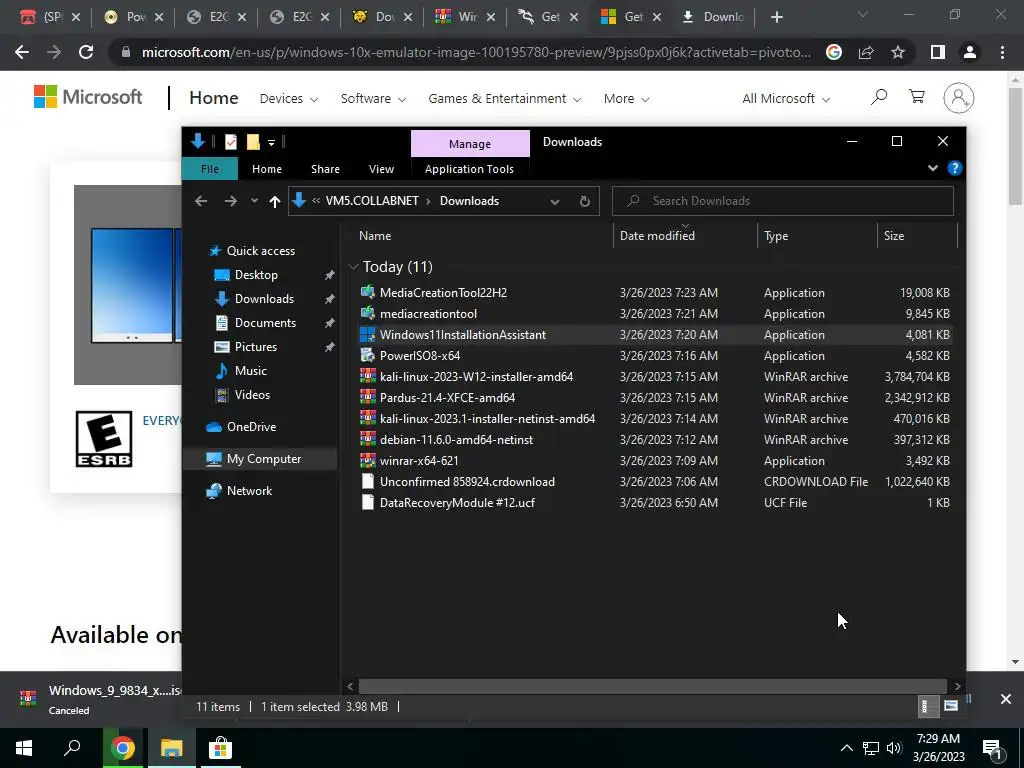Reload the Microsoft page in Chrome
Screen dimensions: 1024x768
coord(86,52)
